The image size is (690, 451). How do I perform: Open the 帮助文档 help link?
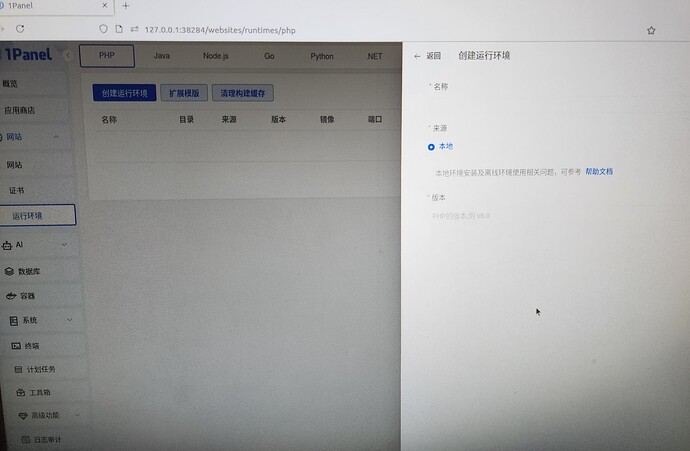click(x=599, y=172)
